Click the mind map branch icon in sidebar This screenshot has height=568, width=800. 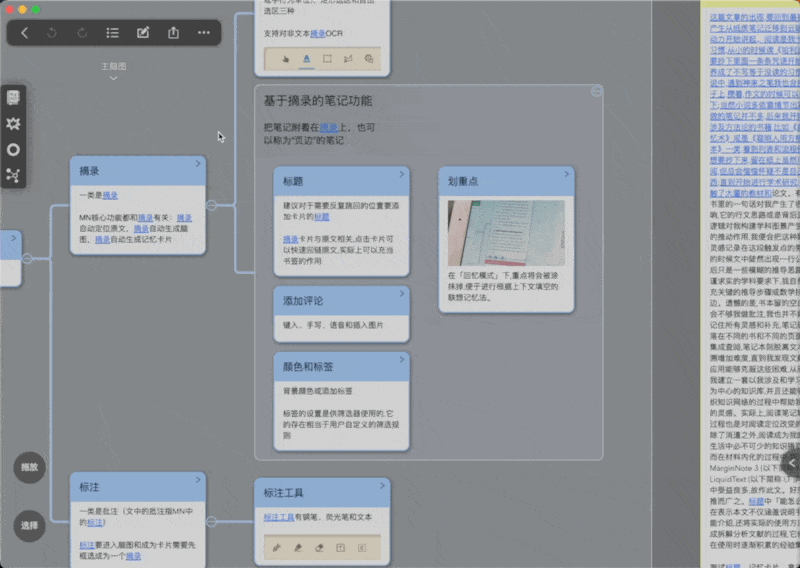13,176
